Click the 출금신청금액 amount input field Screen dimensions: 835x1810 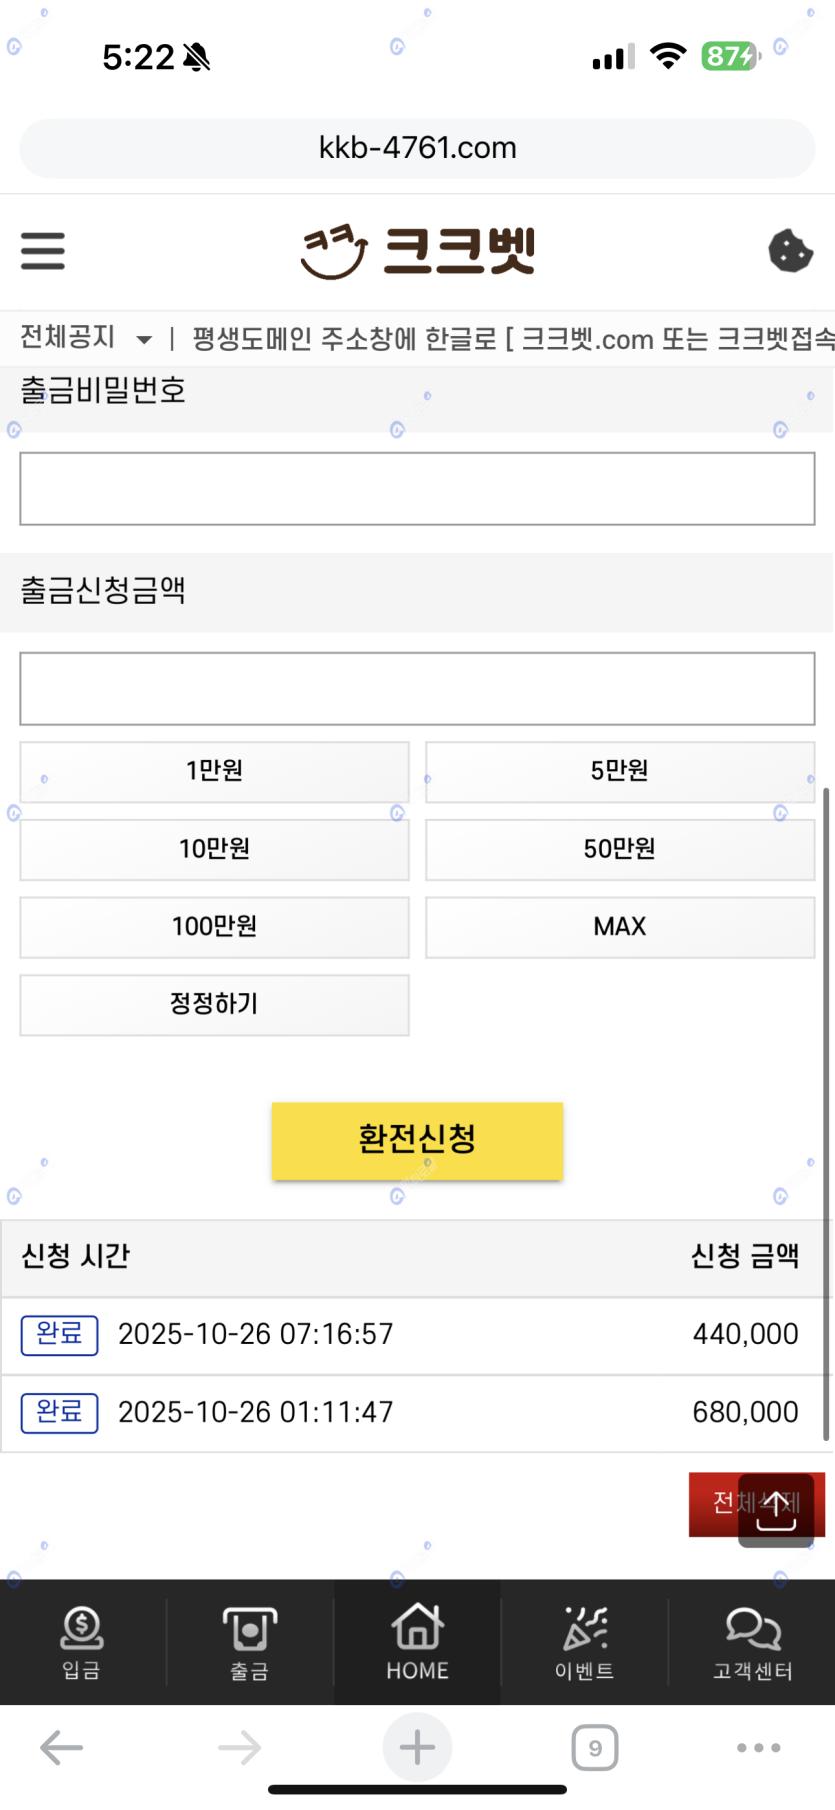point(417,689)
